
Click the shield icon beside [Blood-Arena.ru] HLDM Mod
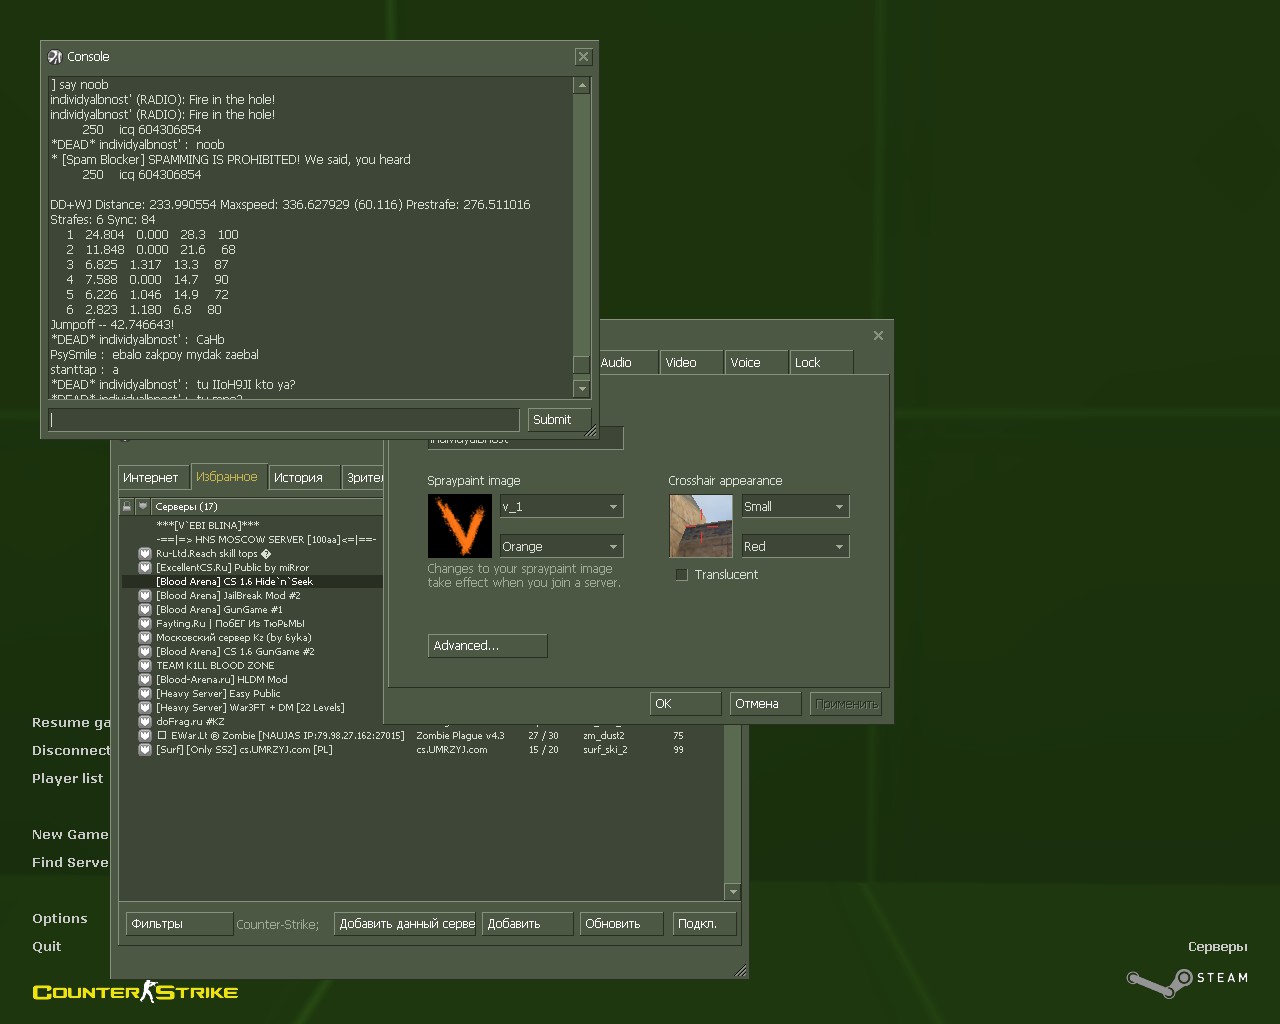(145, 680)
